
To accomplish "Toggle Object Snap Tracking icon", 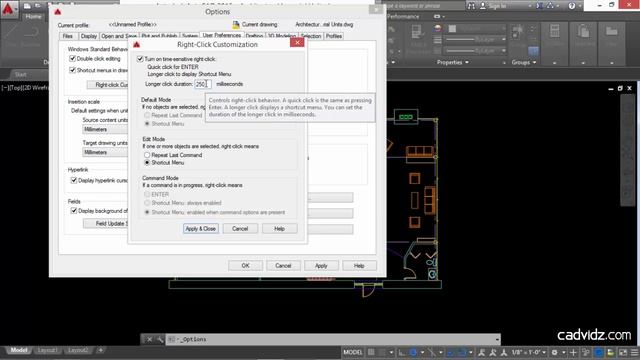I will coord(451,352).
